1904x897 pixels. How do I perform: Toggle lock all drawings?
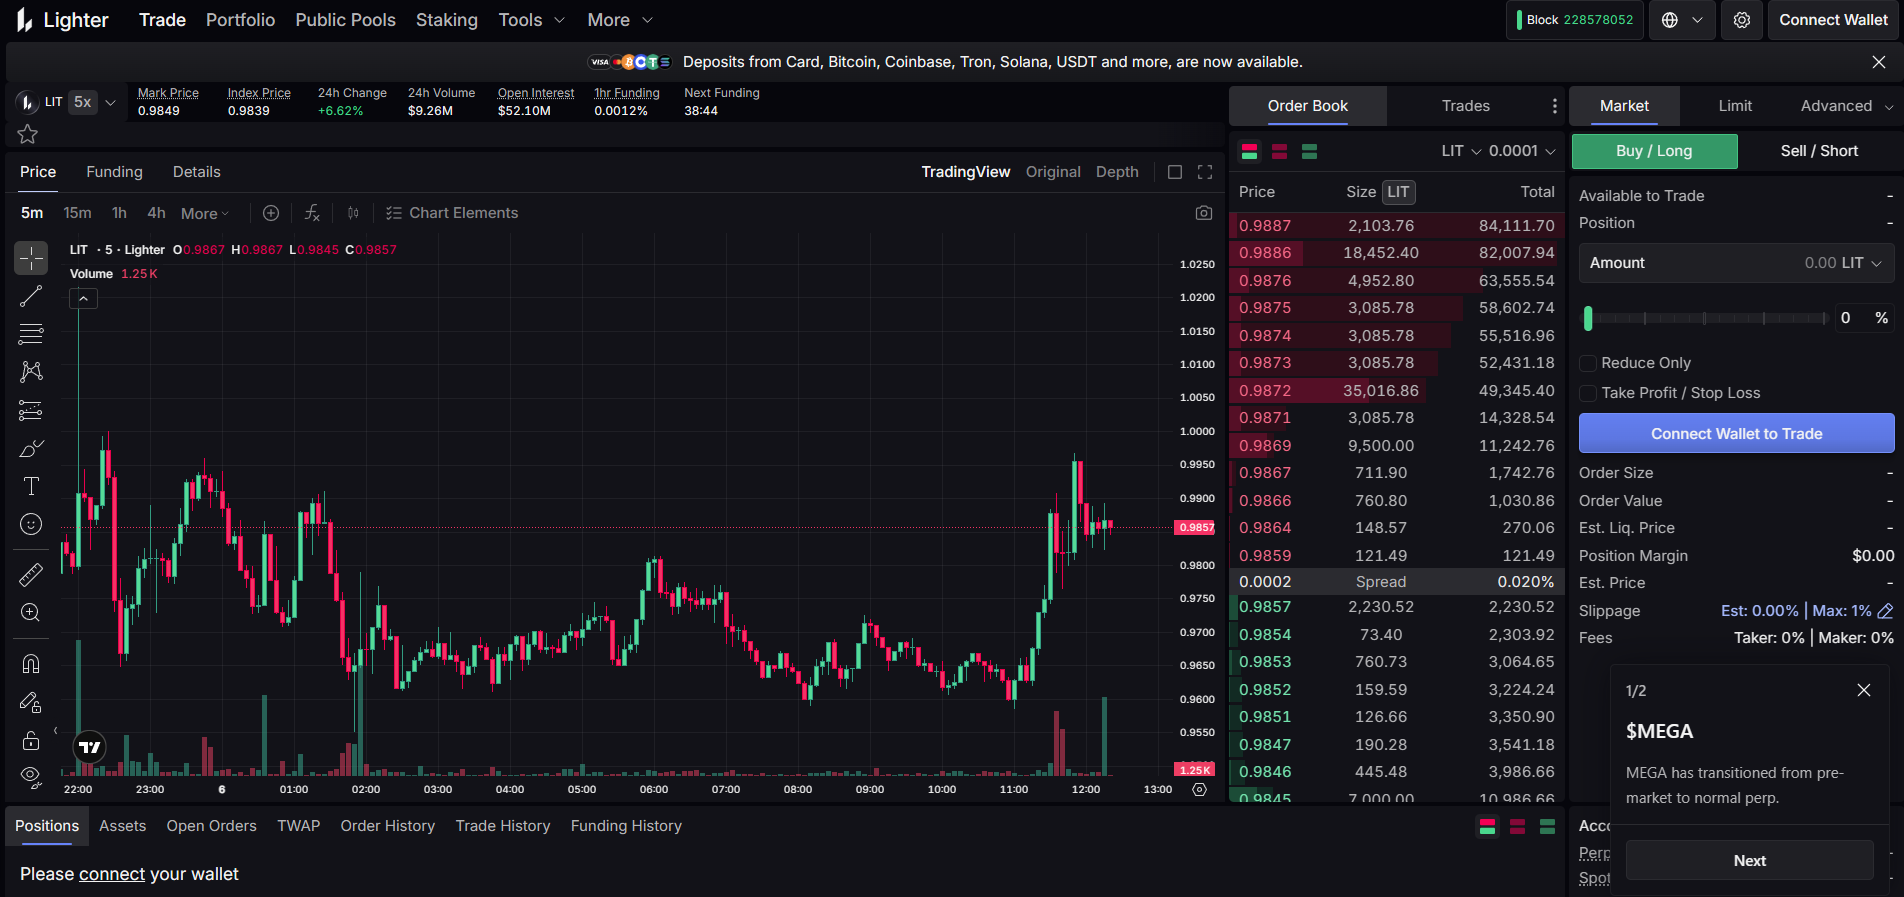tap(31, 740)
